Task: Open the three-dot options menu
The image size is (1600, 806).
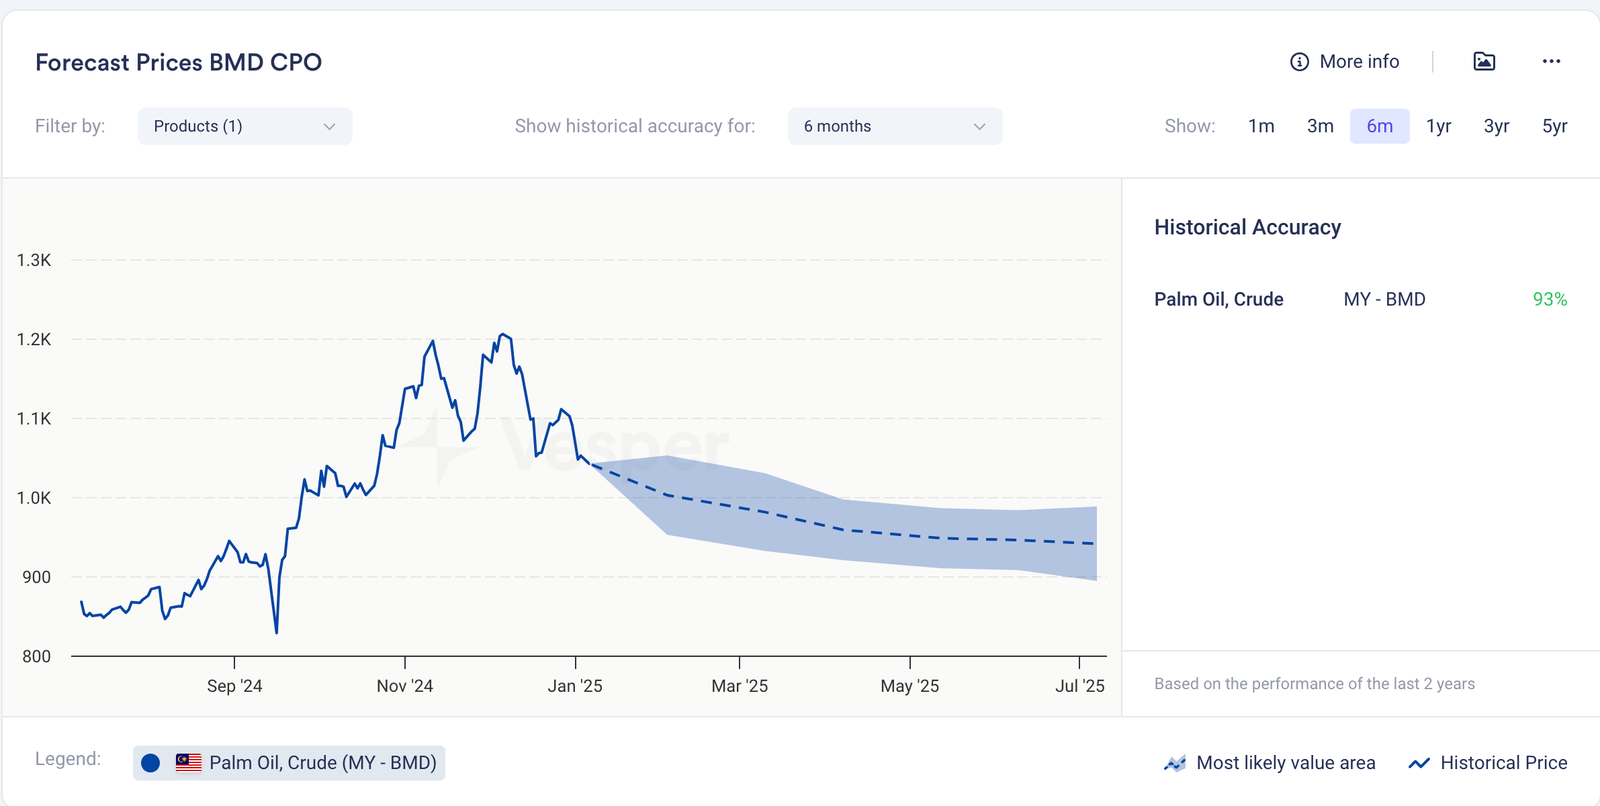Action: tap(1551, 62)
